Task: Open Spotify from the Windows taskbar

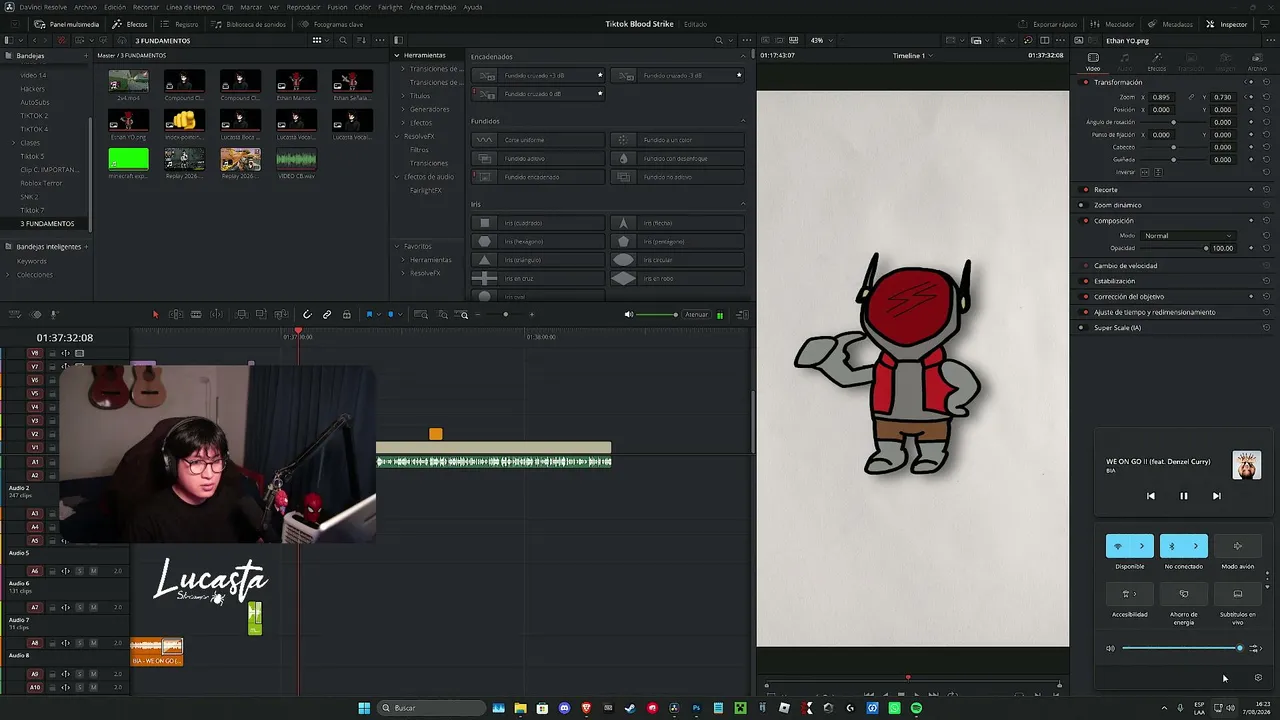Action: point(916,708)
